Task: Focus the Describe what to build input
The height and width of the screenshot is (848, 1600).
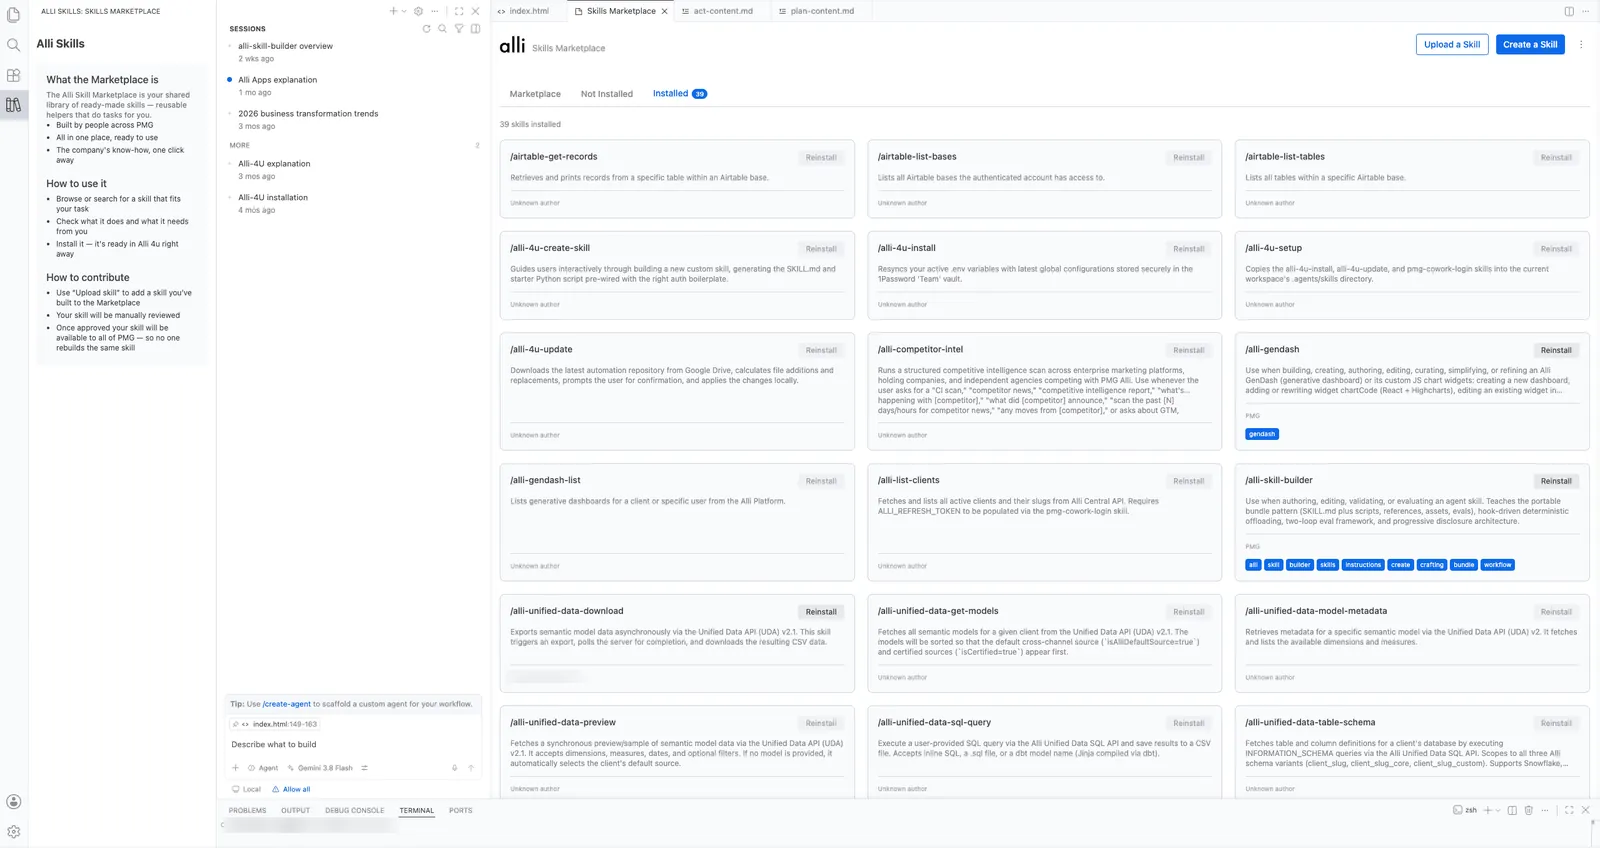Action: click(x=354, y=745)
